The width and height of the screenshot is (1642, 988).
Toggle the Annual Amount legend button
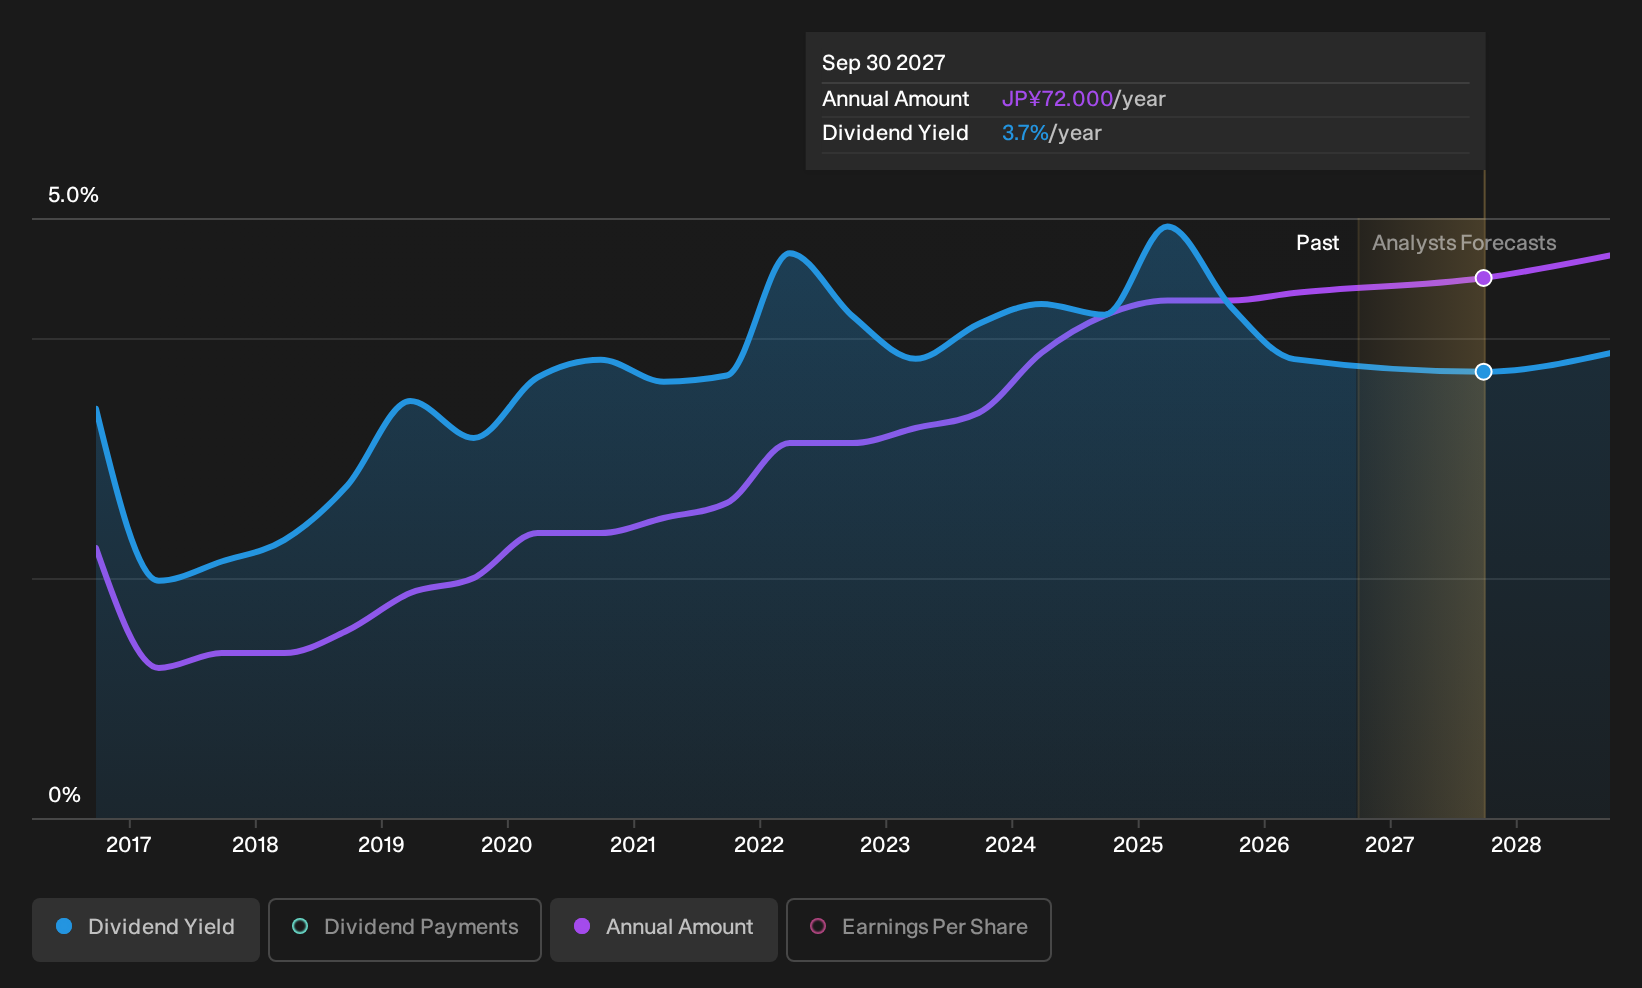(664, 930)
